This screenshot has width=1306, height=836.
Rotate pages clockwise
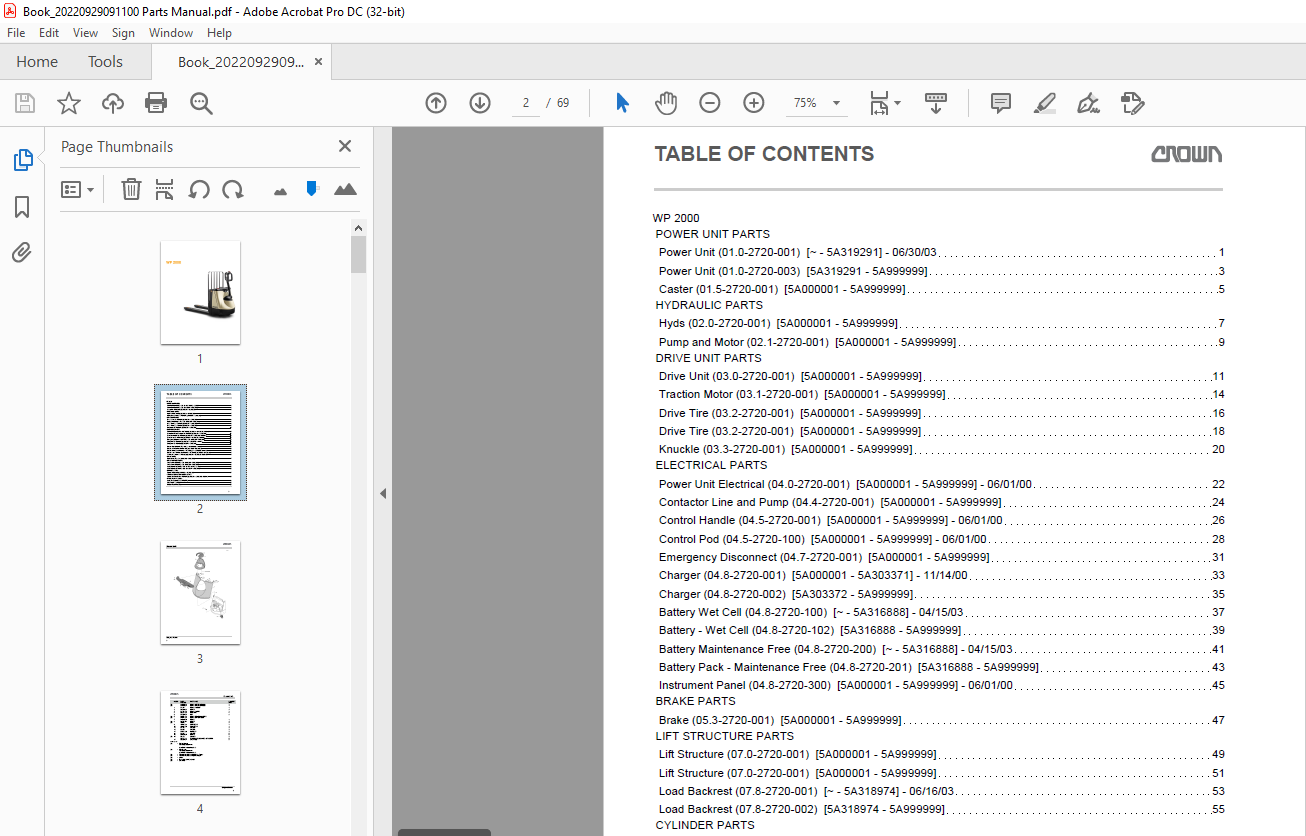click(x=233, y=189)
